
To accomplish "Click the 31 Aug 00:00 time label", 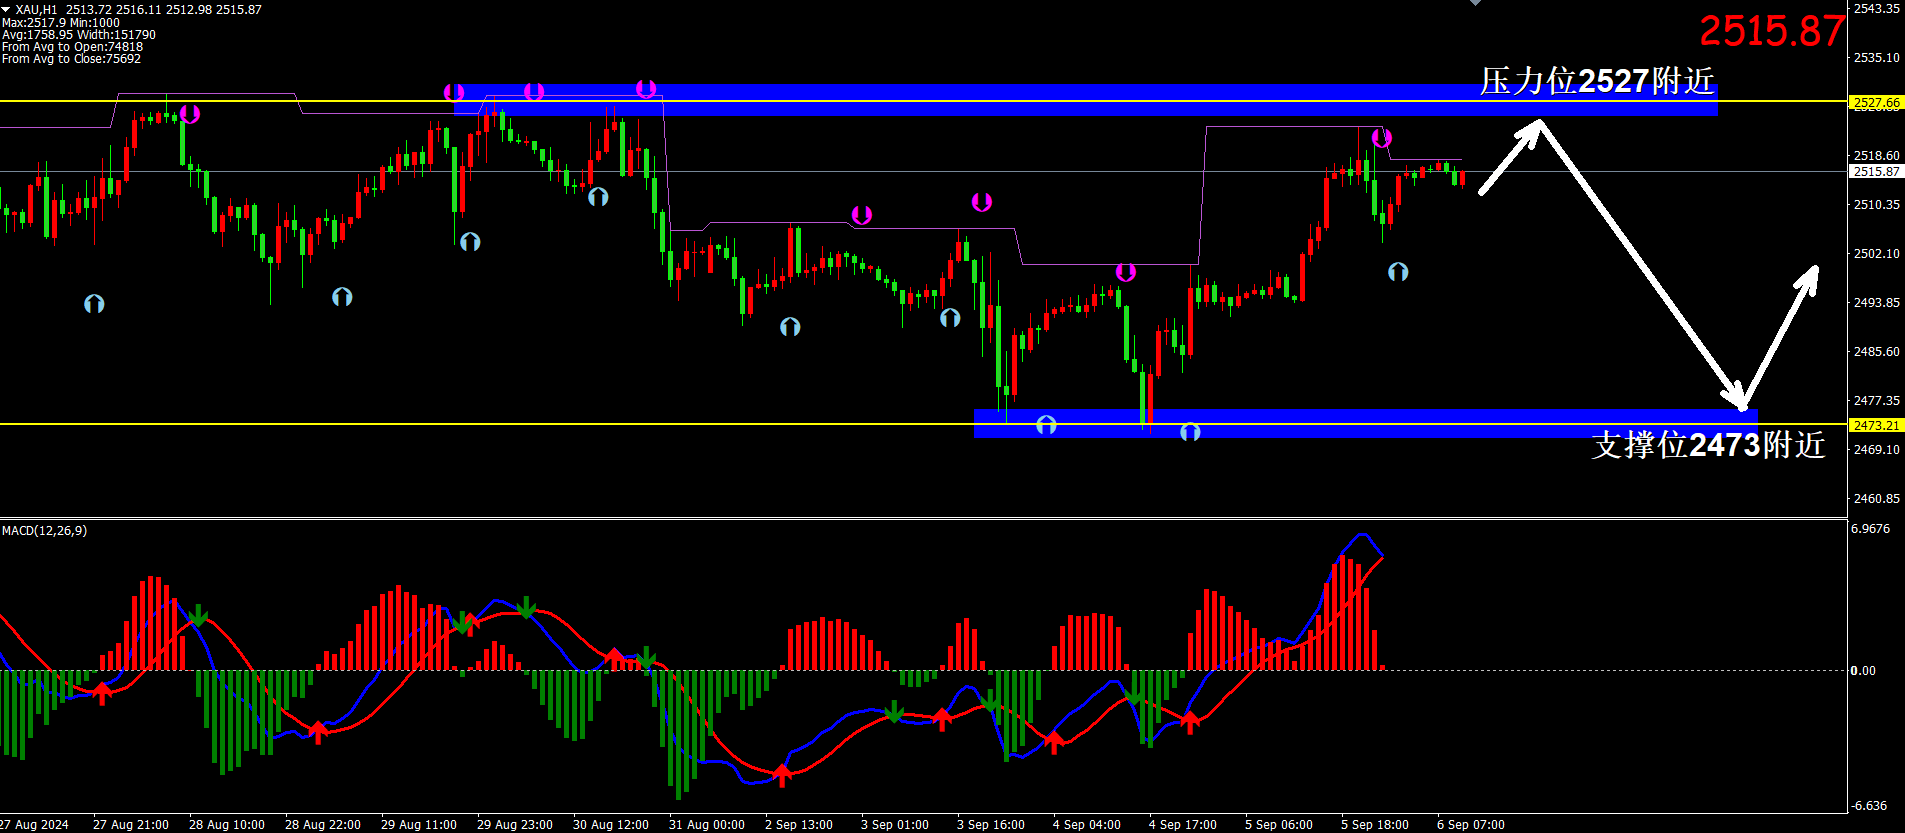I will (x=707, y=824).
